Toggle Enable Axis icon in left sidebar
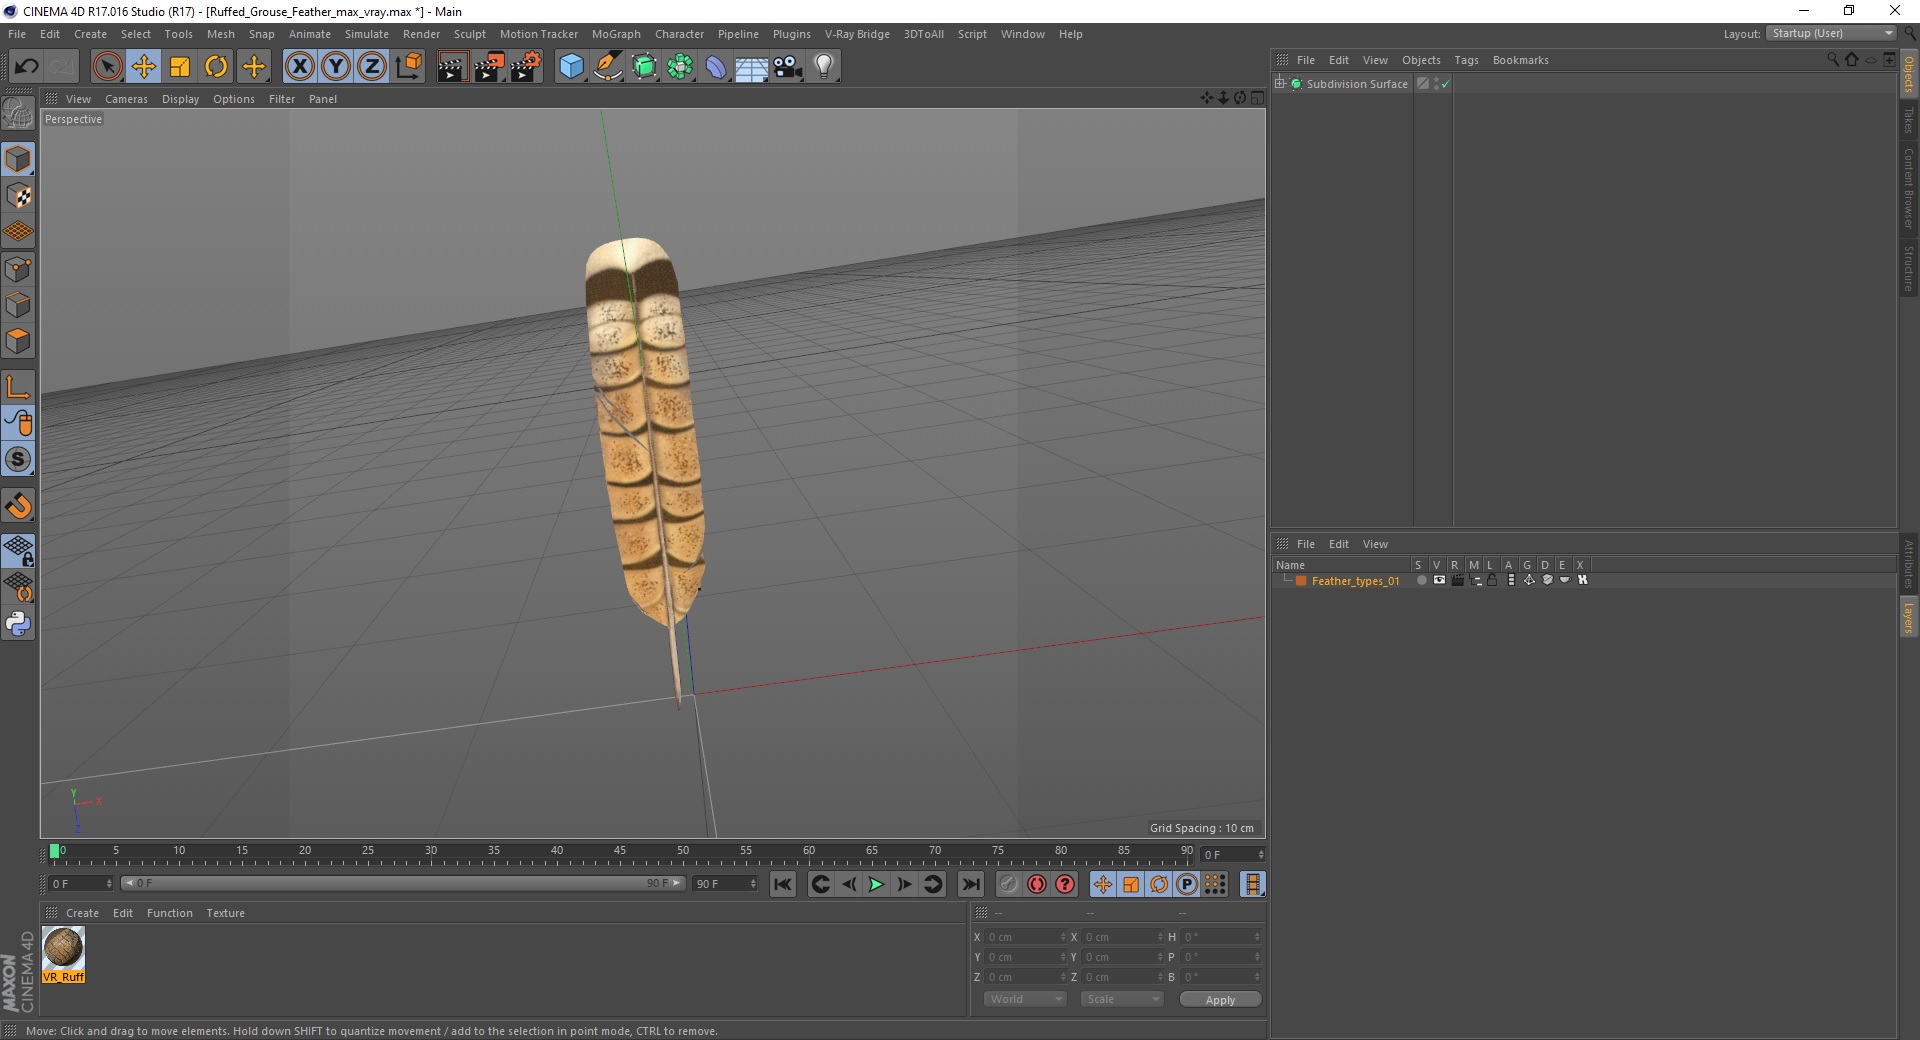Image resolution: width=1920 pixels, height=1040 pixels. pyautogui.click(x=18, y=387)
